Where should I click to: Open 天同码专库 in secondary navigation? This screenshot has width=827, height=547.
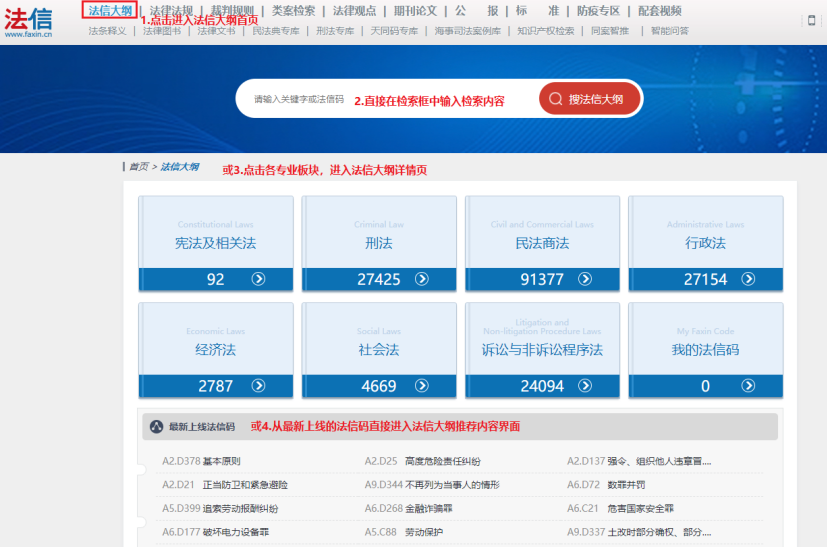(x=394, y=31)
